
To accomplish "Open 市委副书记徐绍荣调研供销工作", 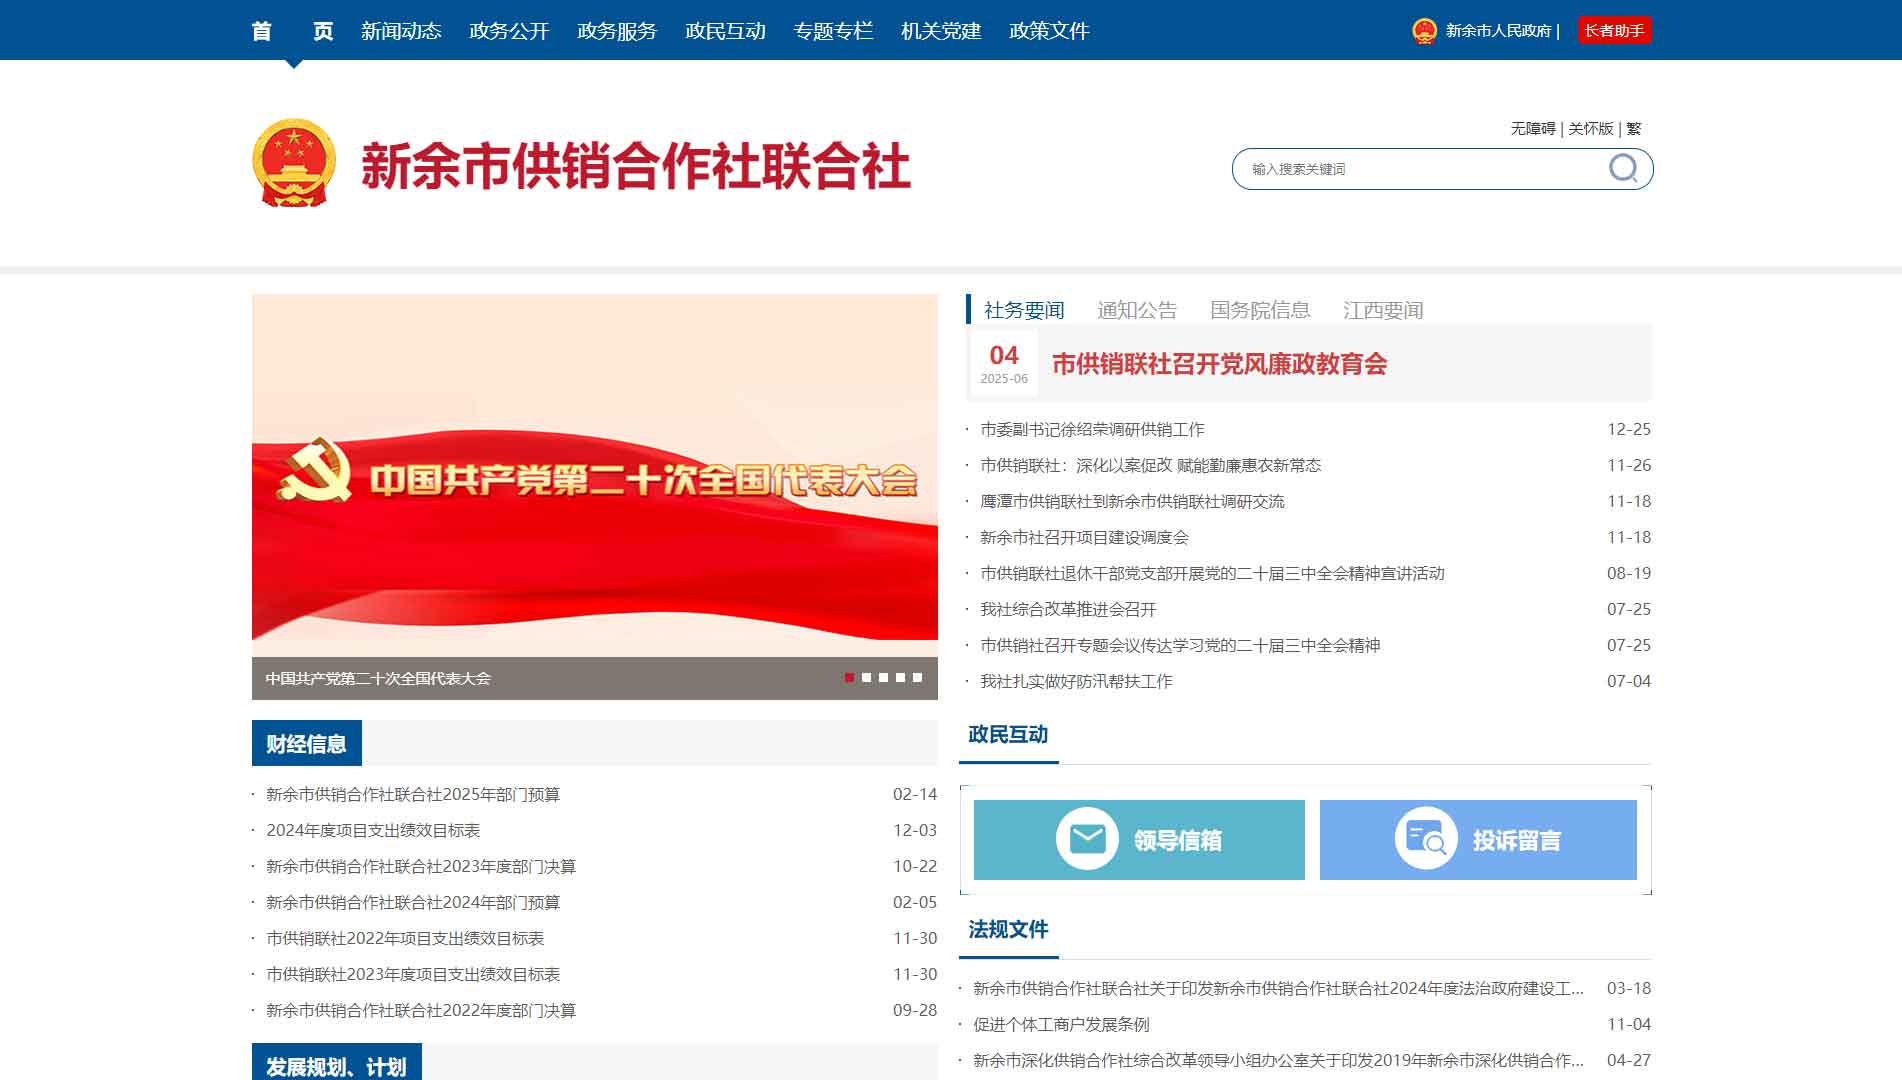I will point(1092,429).
